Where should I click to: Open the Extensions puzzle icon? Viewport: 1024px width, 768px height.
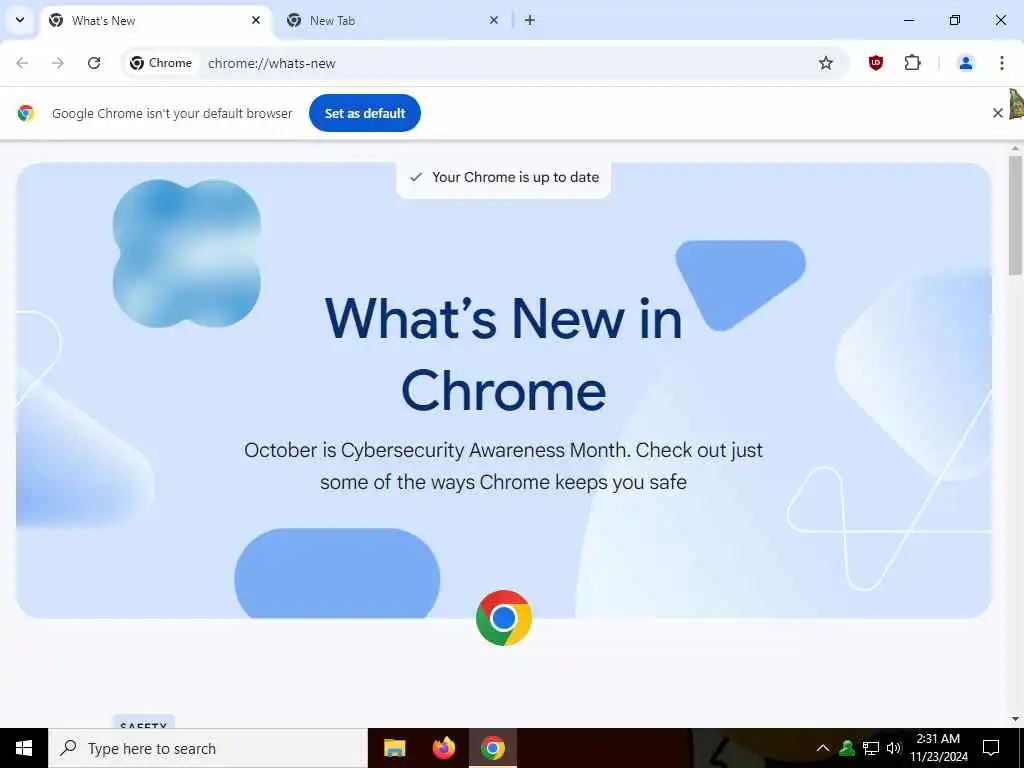912,63
